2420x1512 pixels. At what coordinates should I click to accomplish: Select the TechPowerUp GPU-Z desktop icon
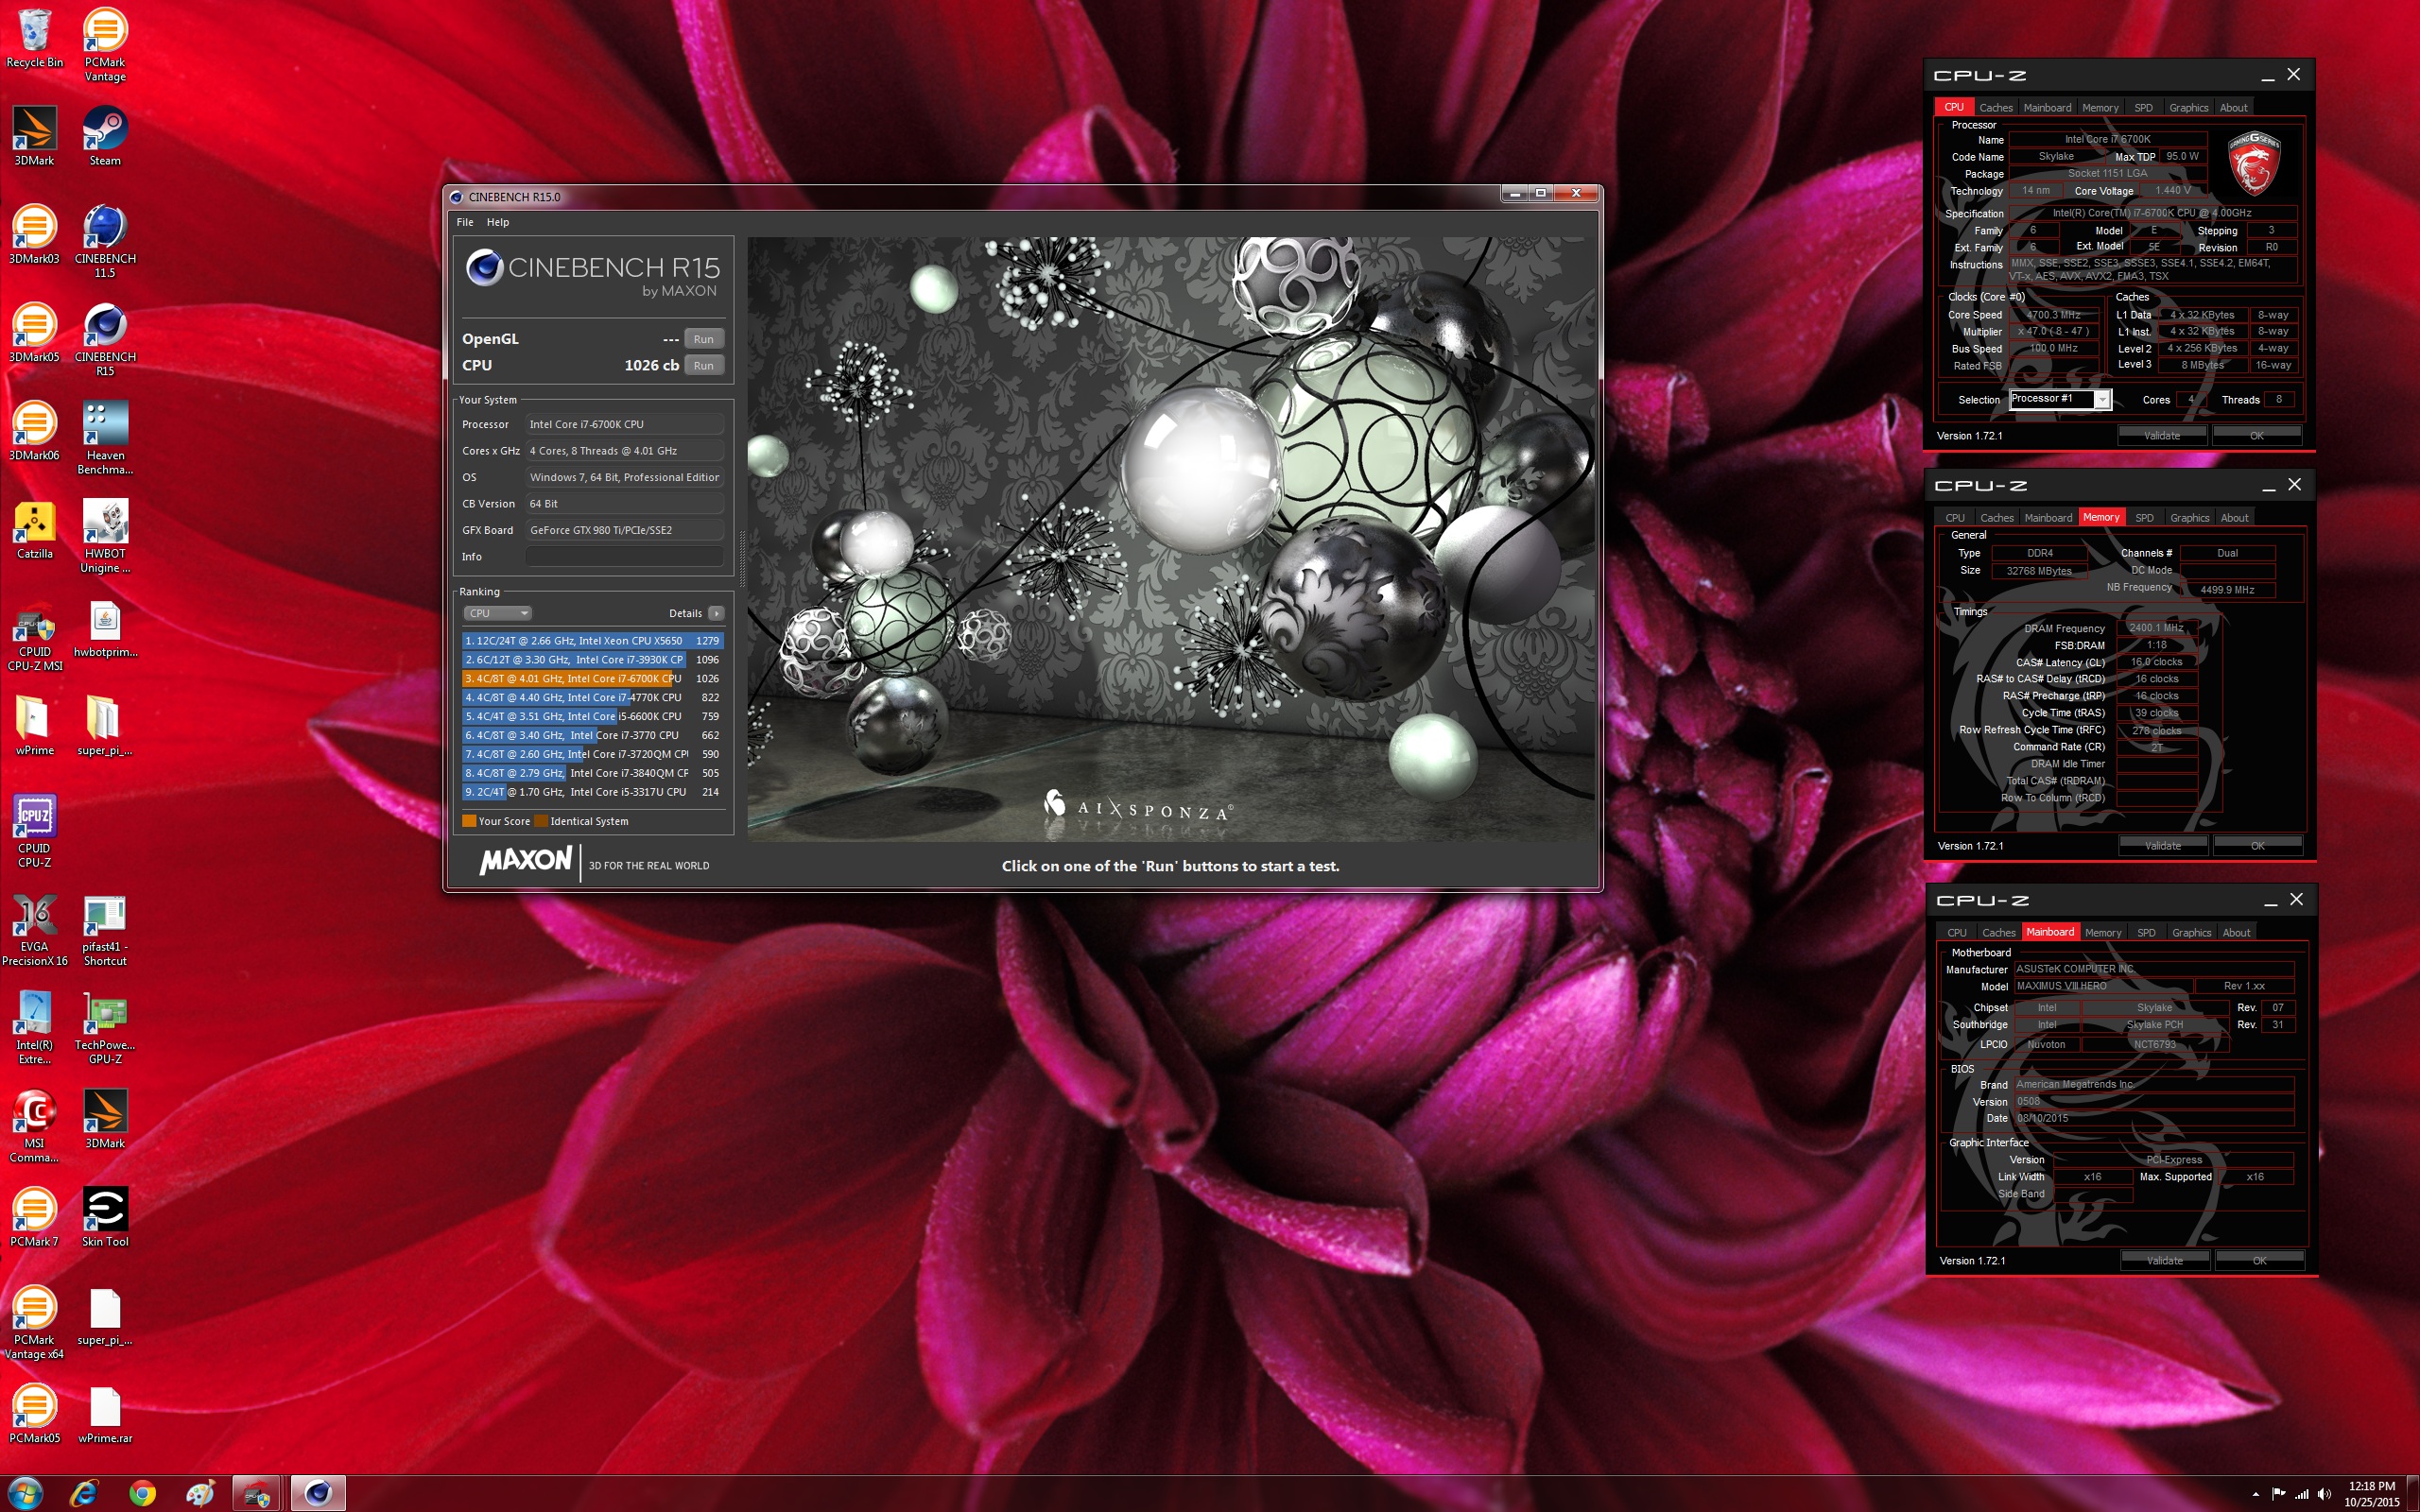(105, 1027)
